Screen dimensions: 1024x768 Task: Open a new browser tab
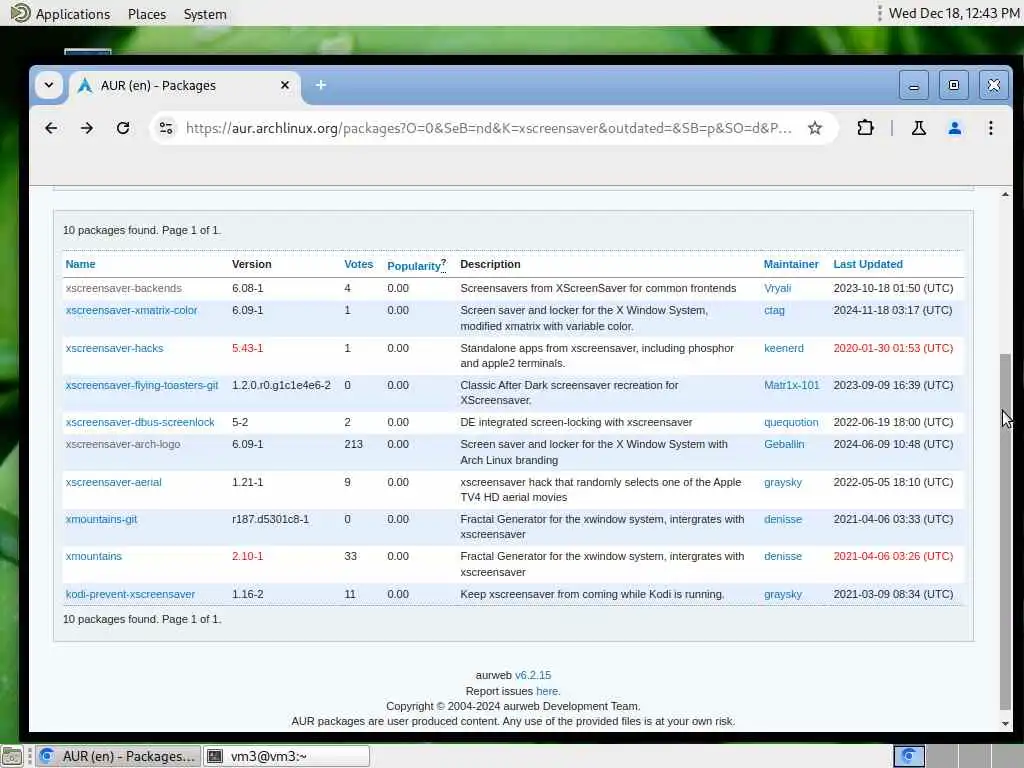[321, 85]
